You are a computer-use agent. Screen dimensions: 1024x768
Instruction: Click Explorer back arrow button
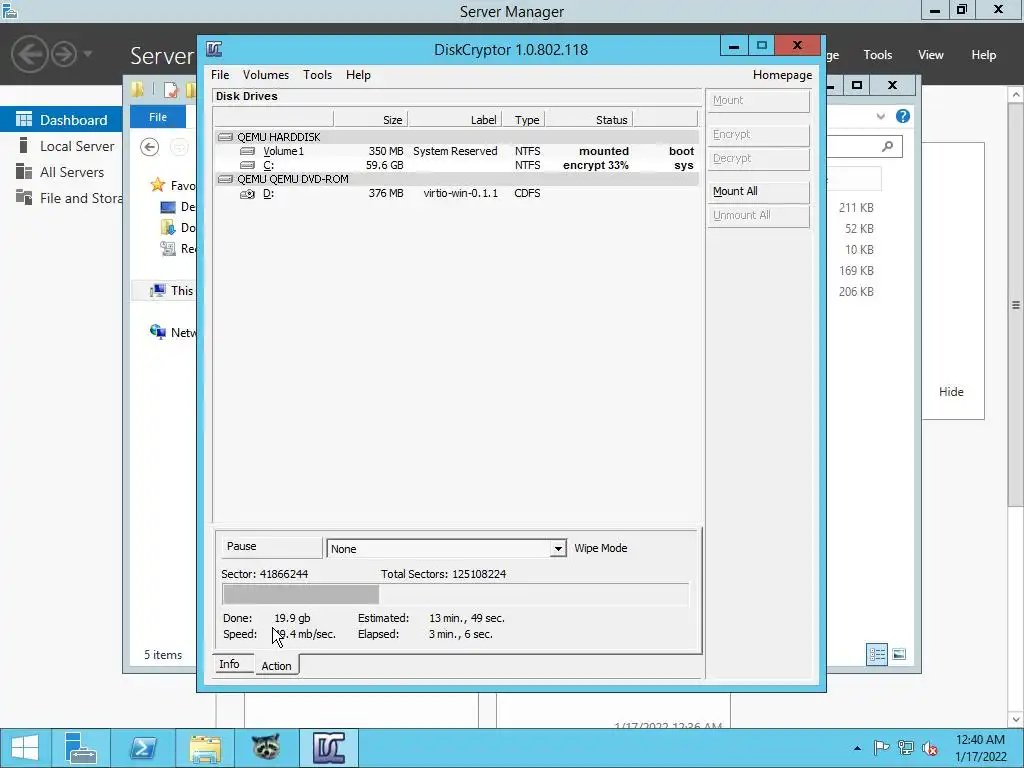pos(150,147)
